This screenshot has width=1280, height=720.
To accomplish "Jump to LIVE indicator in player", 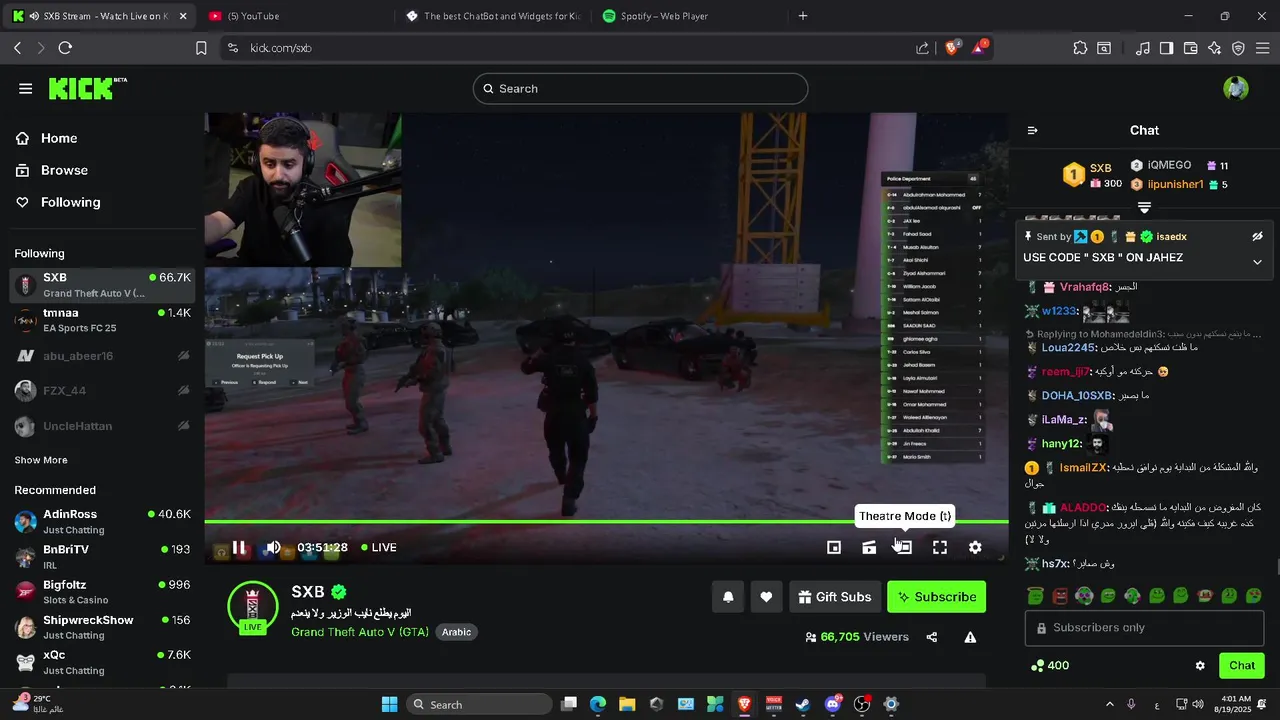I will pos(379,547).
